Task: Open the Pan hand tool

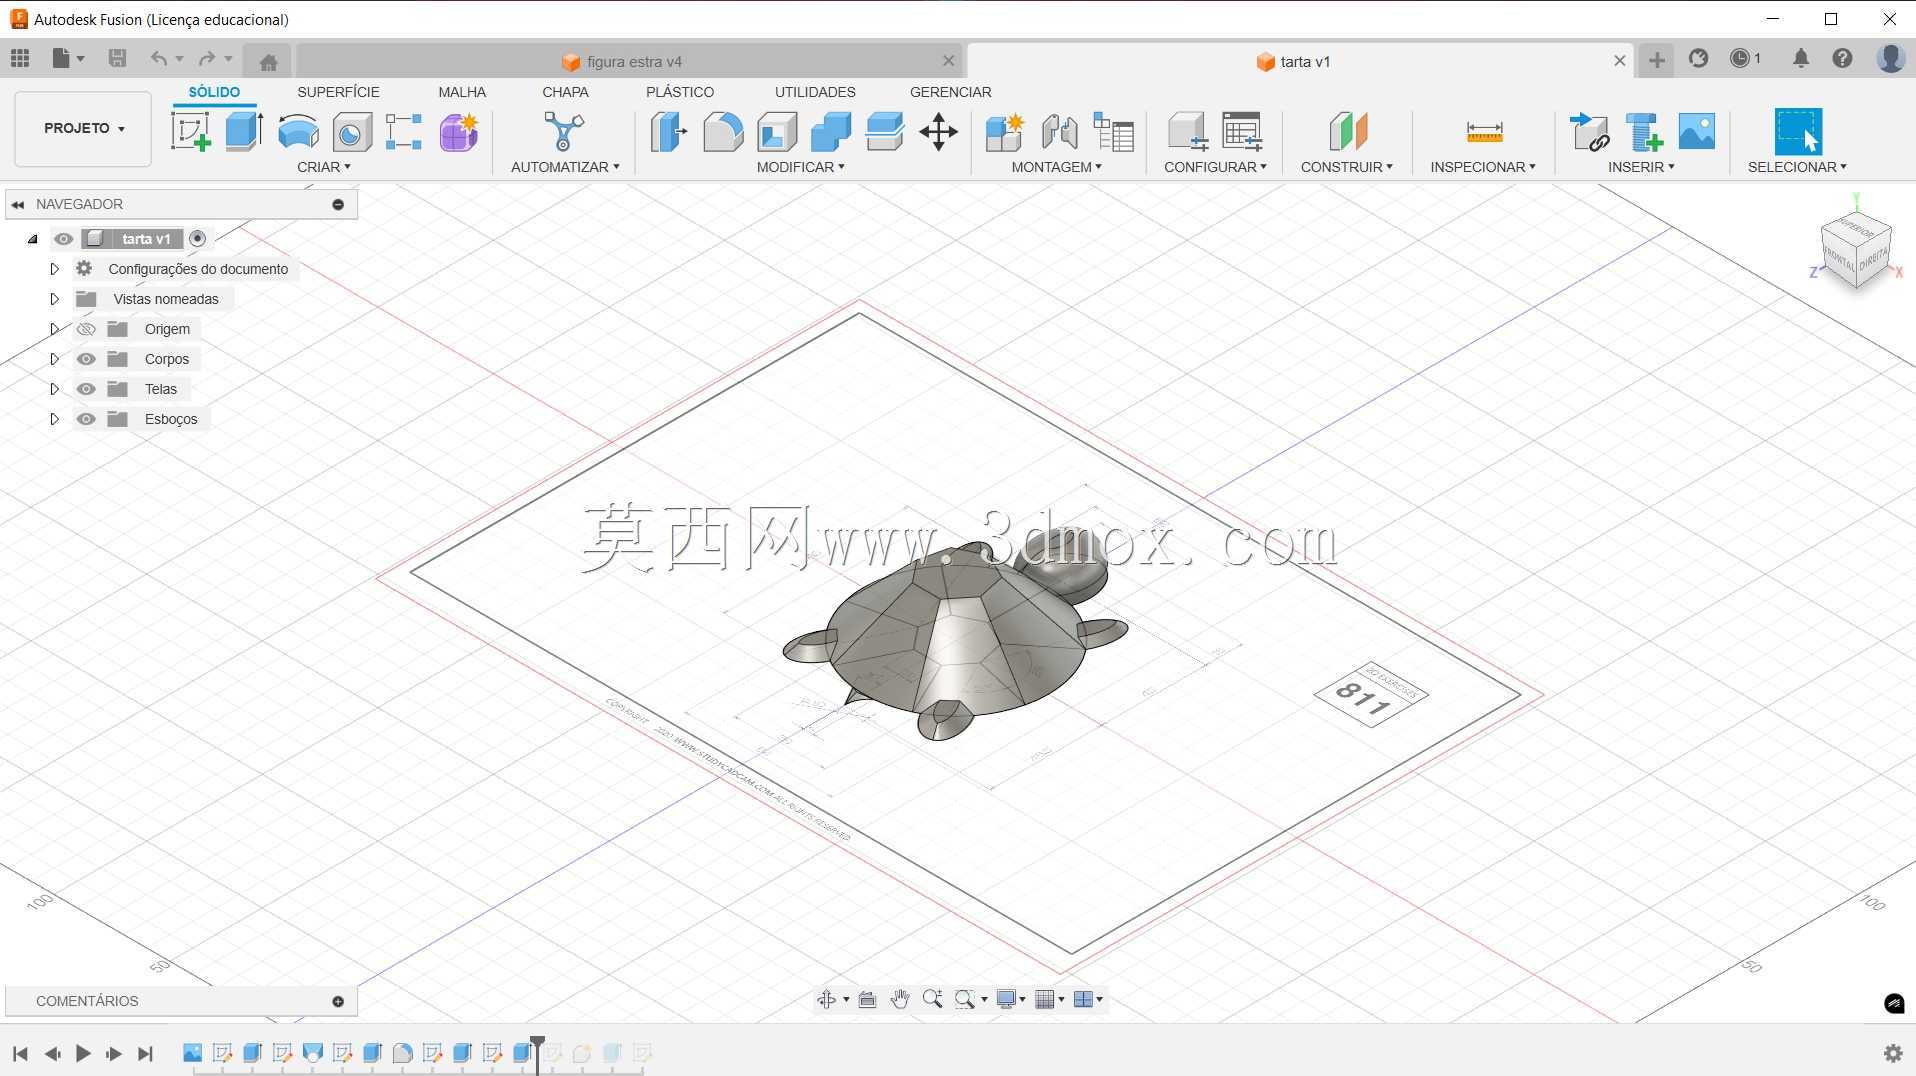Action: (x=900, y=999)
